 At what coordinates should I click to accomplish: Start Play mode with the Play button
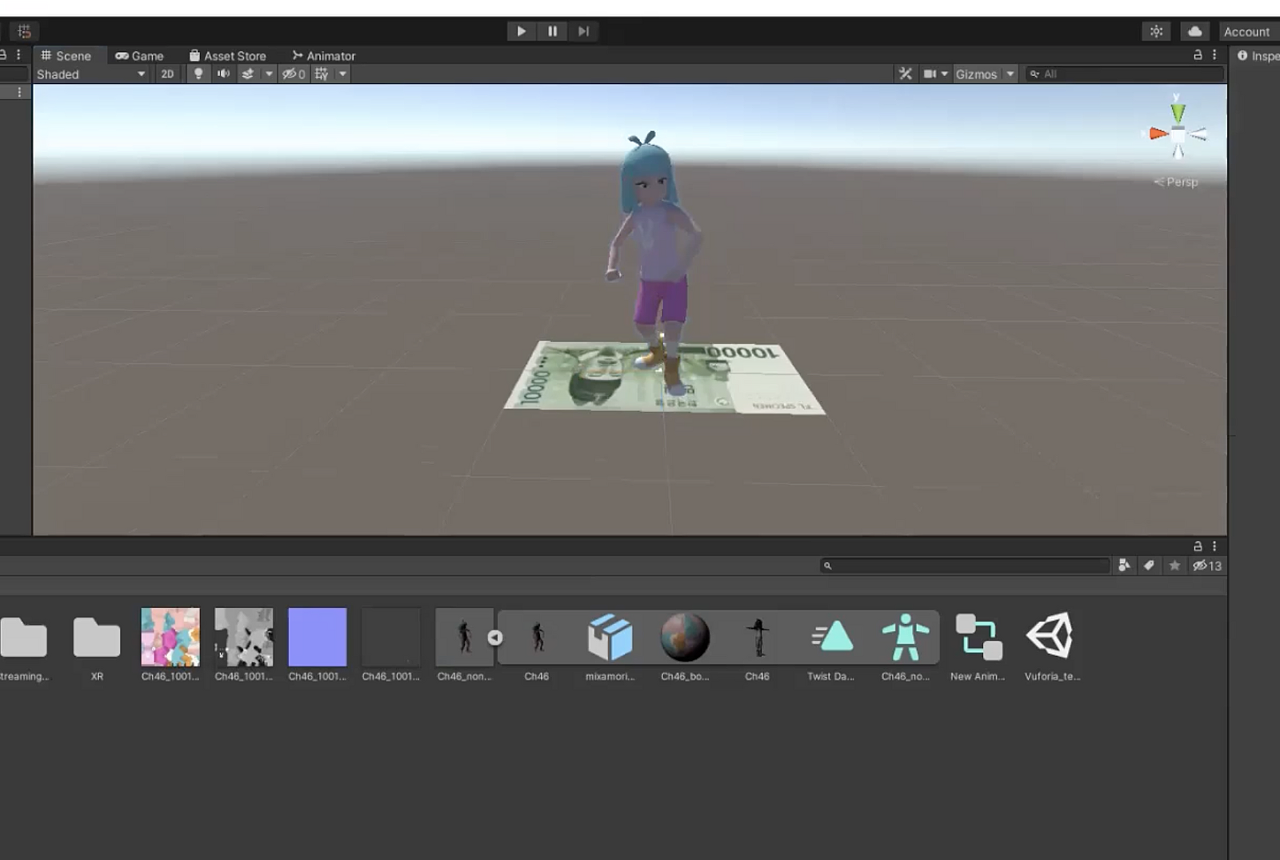point(521,31)
